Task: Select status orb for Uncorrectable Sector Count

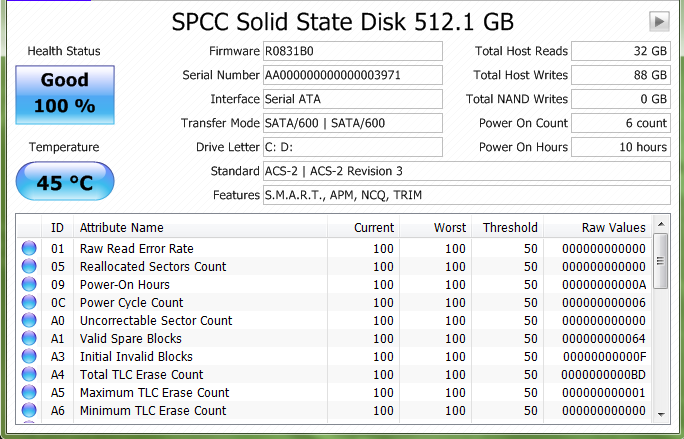Action: point(29,320)
